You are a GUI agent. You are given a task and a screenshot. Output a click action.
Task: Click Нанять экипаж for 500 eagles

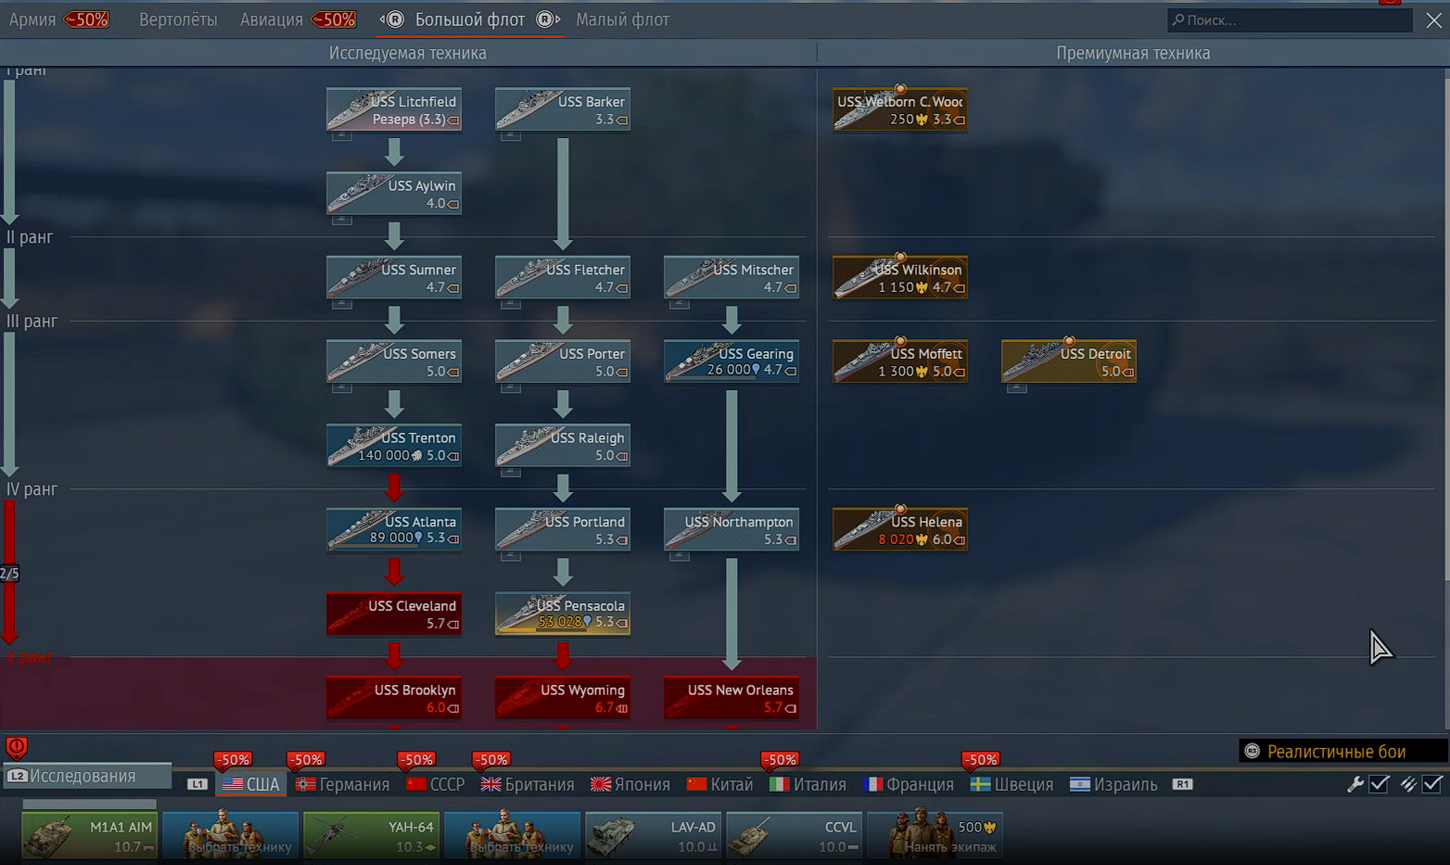point(934,835)
